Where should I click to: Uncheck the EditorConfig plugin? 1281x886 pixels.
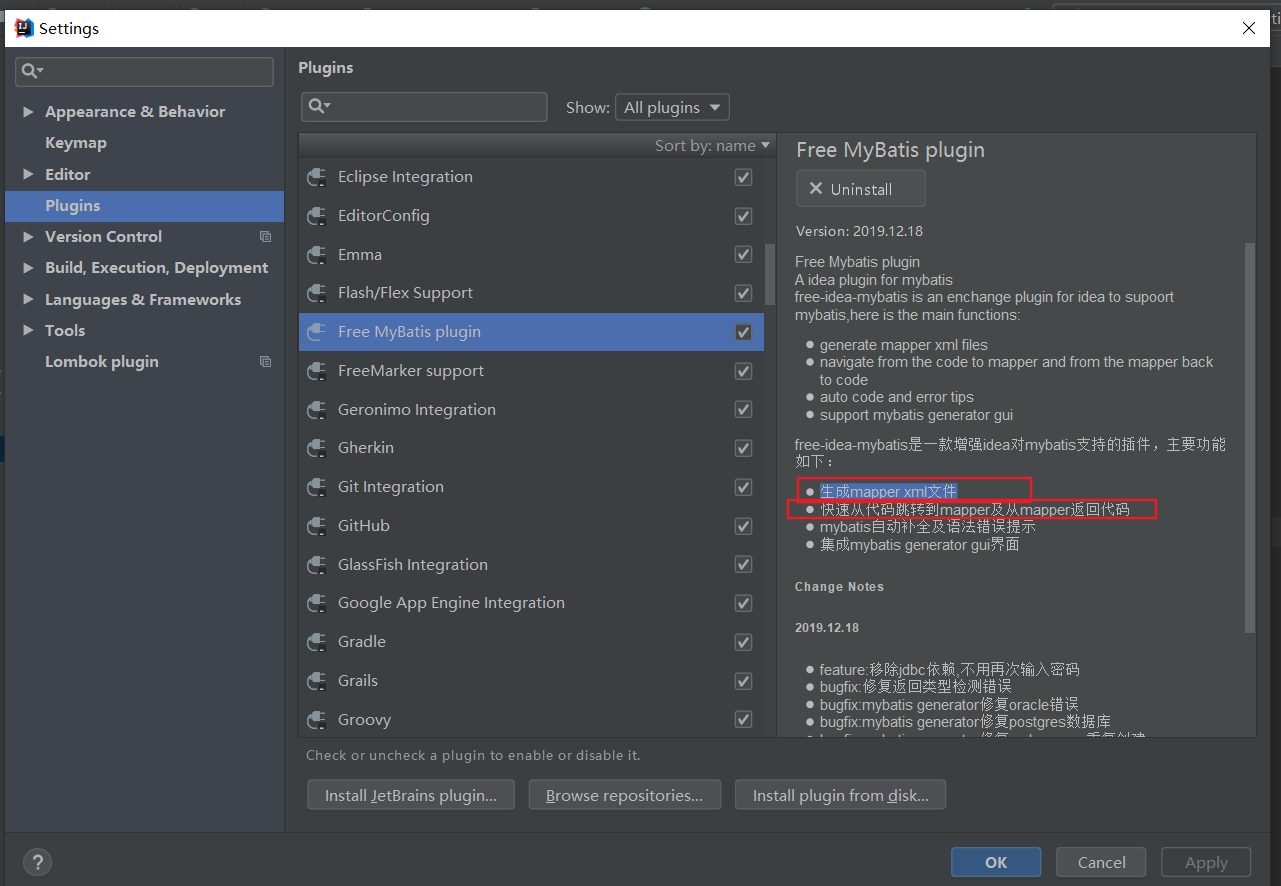pyautogui.click(x=743, y=216)
